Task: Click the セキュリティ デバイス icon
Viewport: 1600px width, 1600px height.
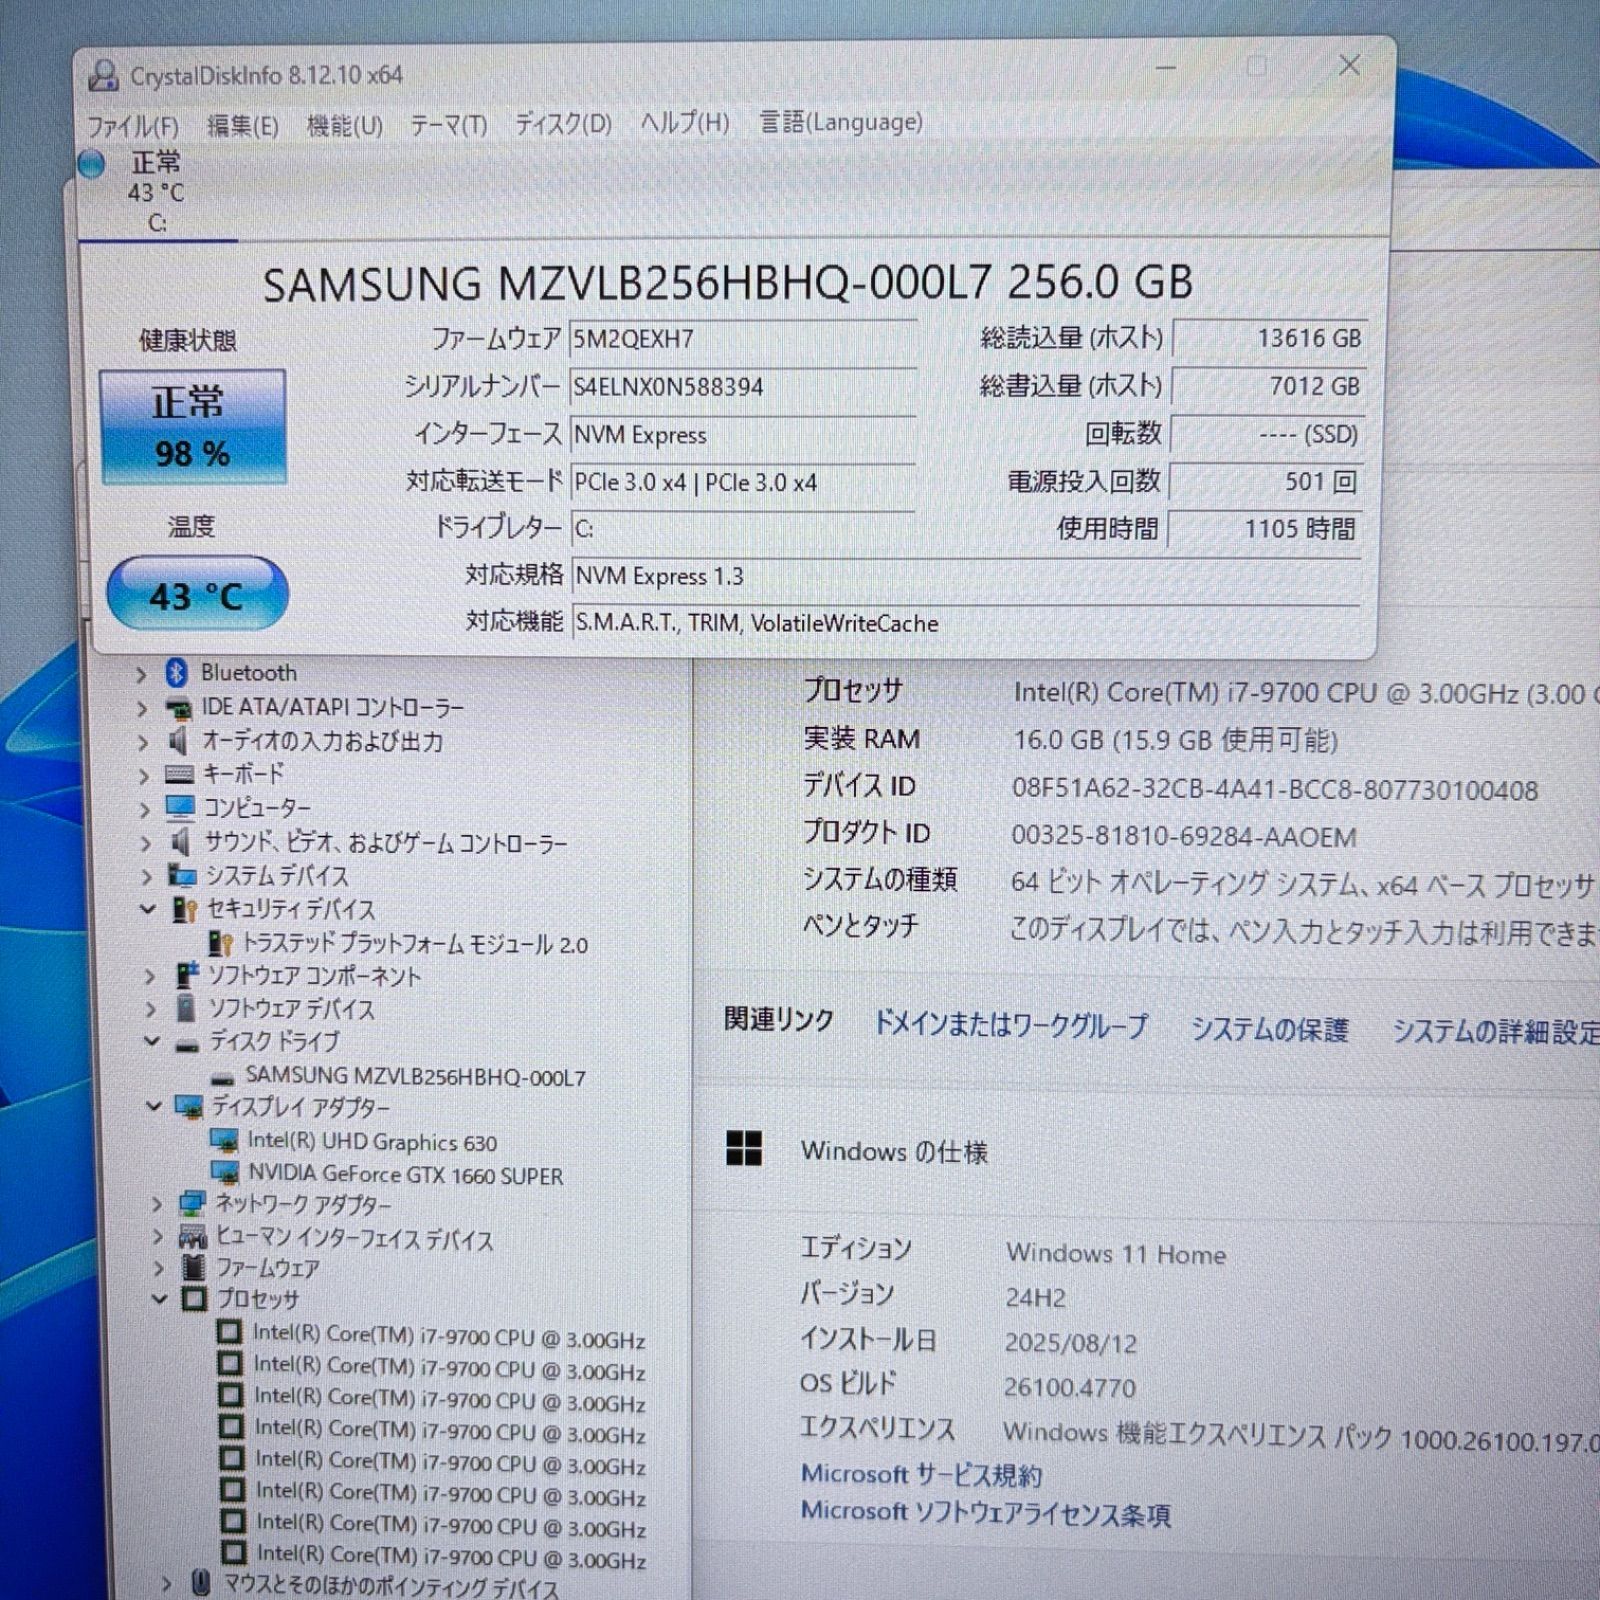Action: 185,910
